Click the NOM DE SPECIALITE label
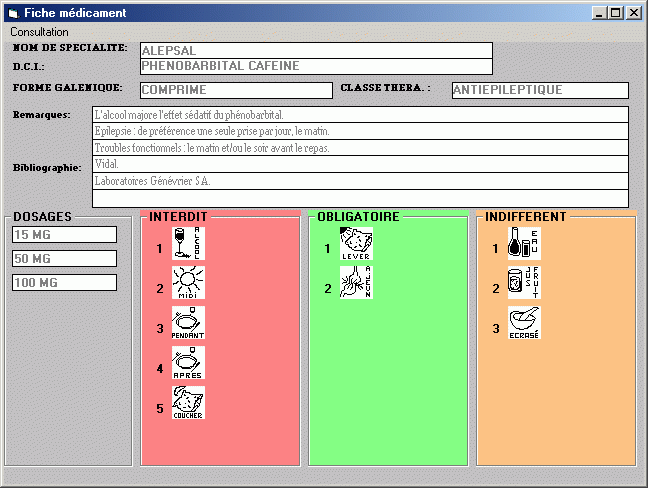Screen dimensions: 648x488 point(70,48)
